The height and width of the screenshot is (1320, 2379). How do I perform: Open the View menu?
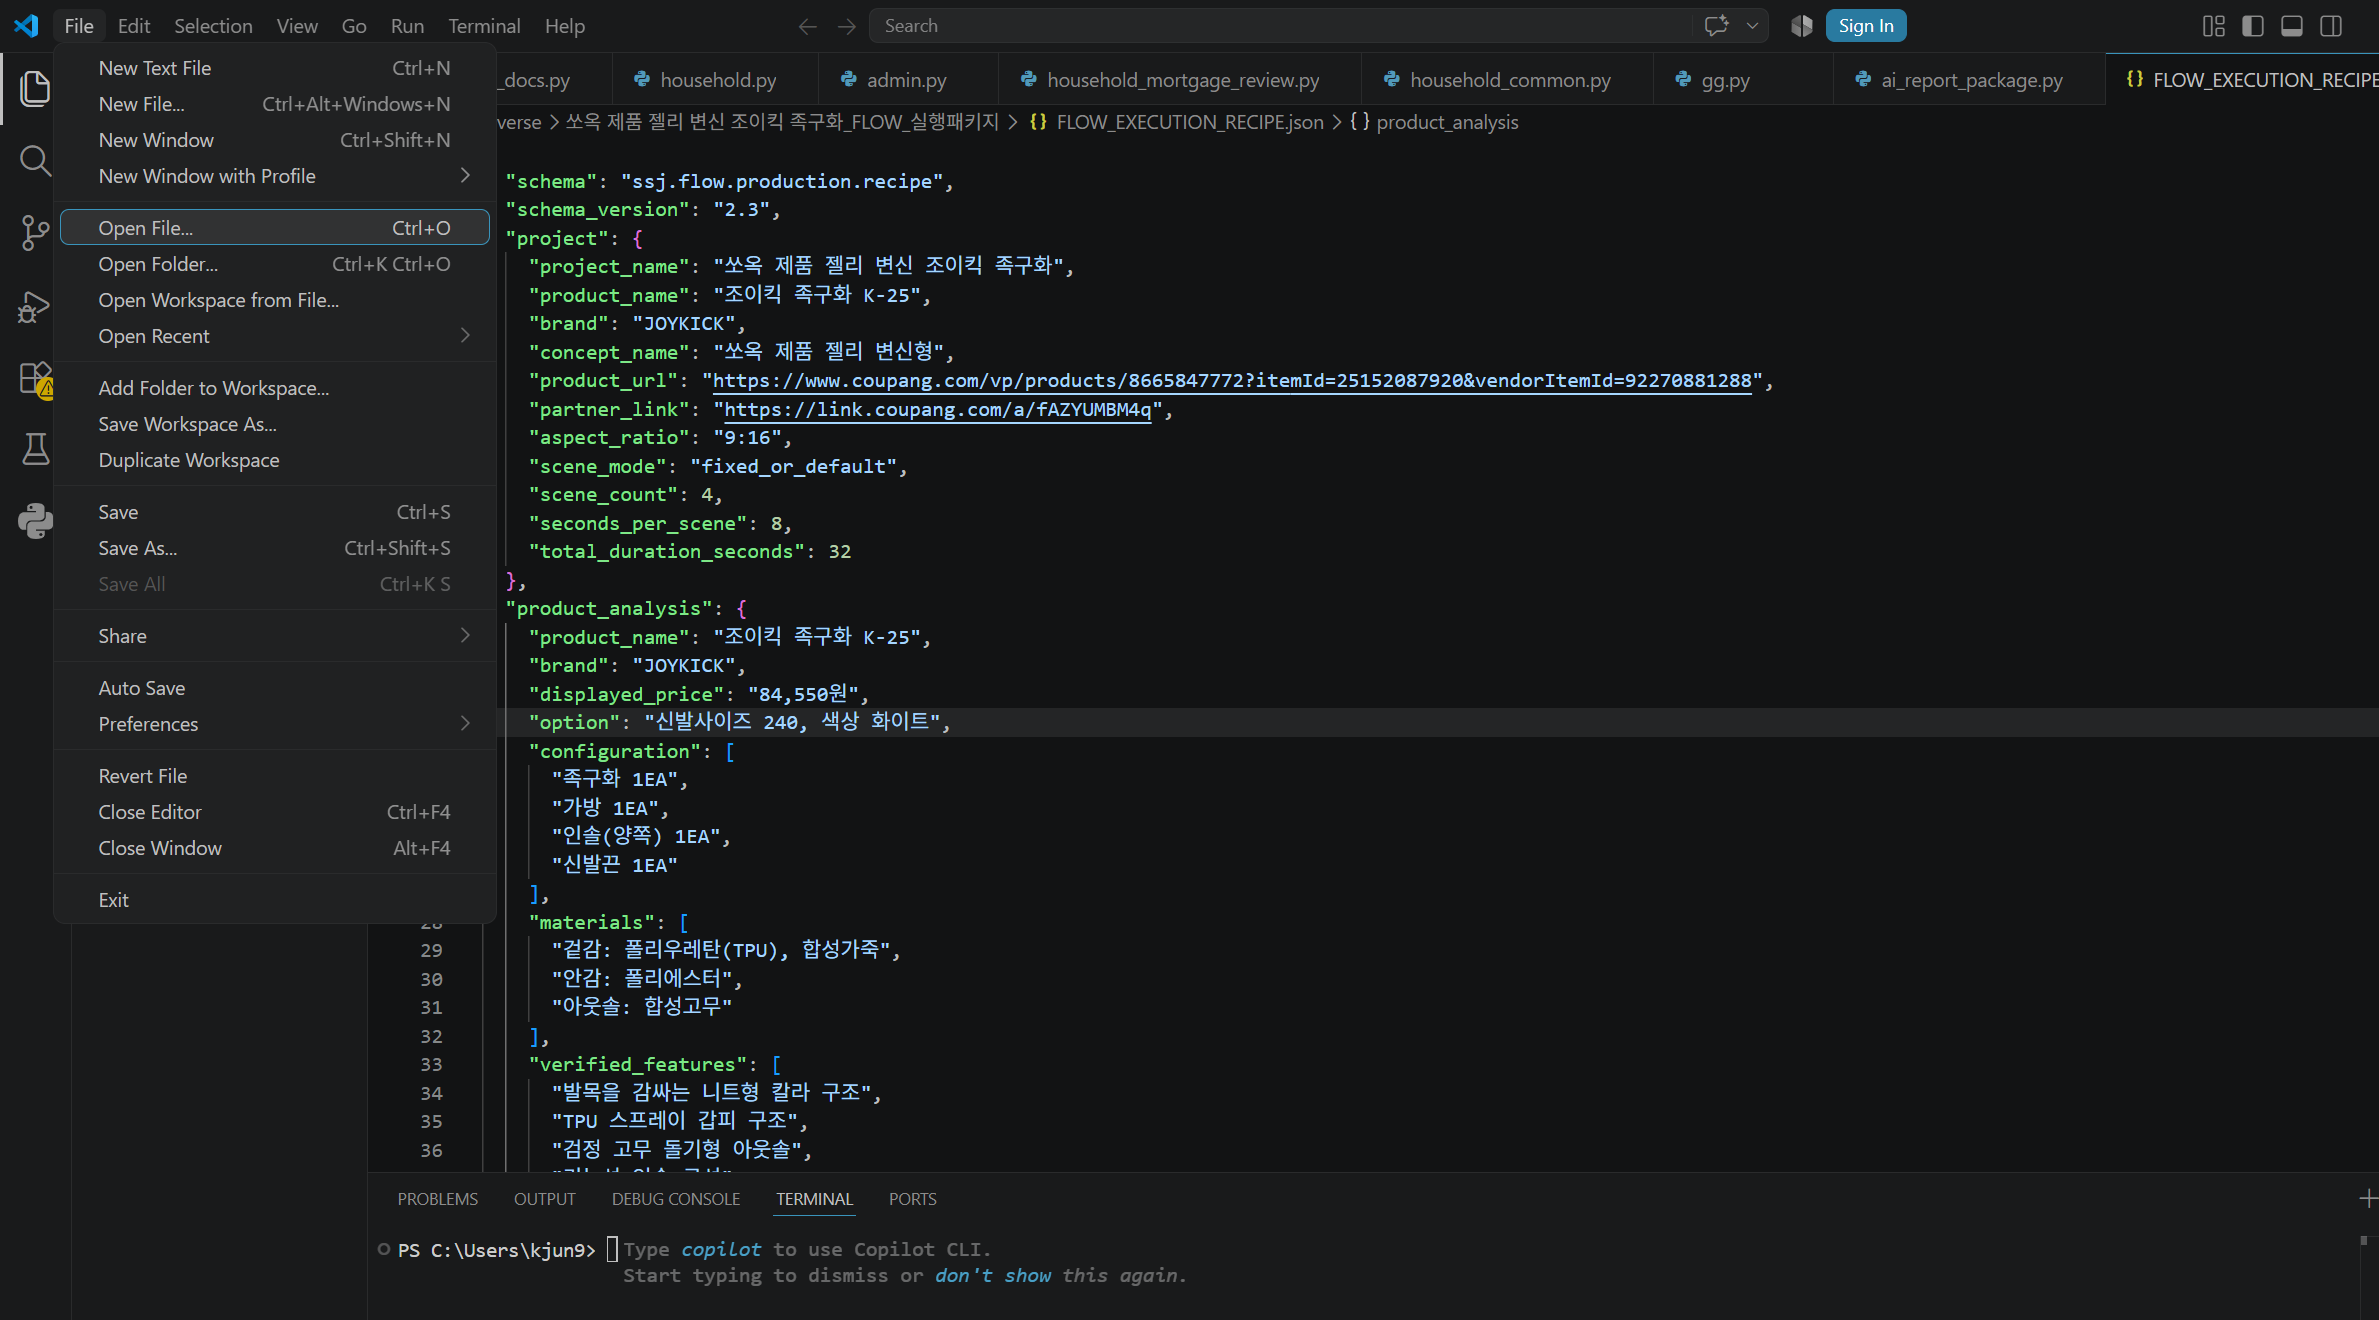297,26
